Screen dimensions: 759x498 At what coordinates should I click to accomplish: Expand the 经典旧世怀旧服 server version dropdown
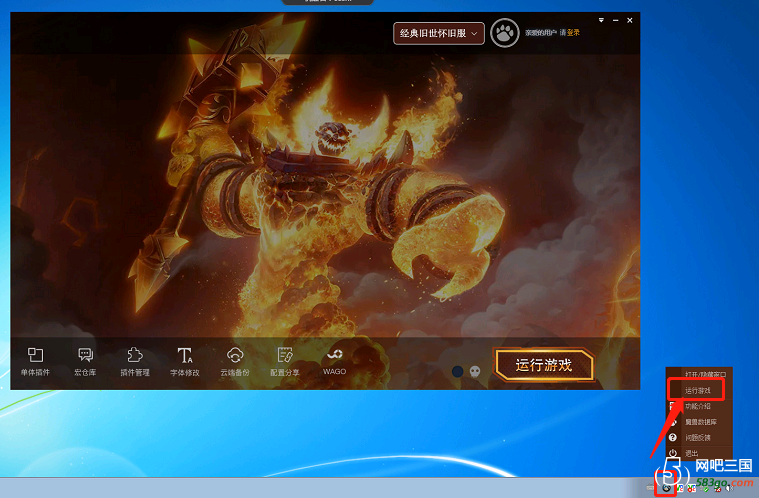click(x=439, y=33)
